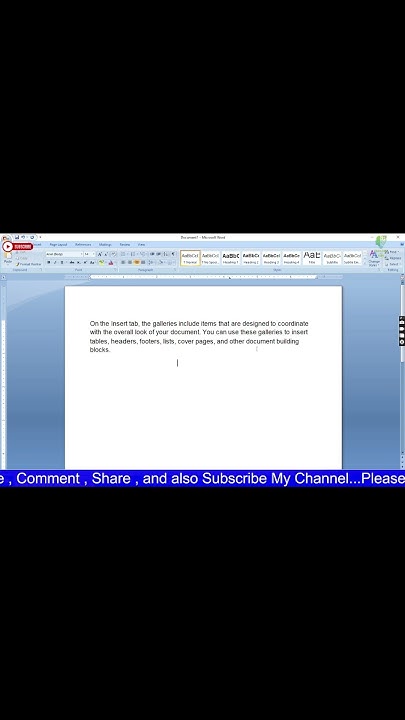Undo the last action

click(23, 237)
